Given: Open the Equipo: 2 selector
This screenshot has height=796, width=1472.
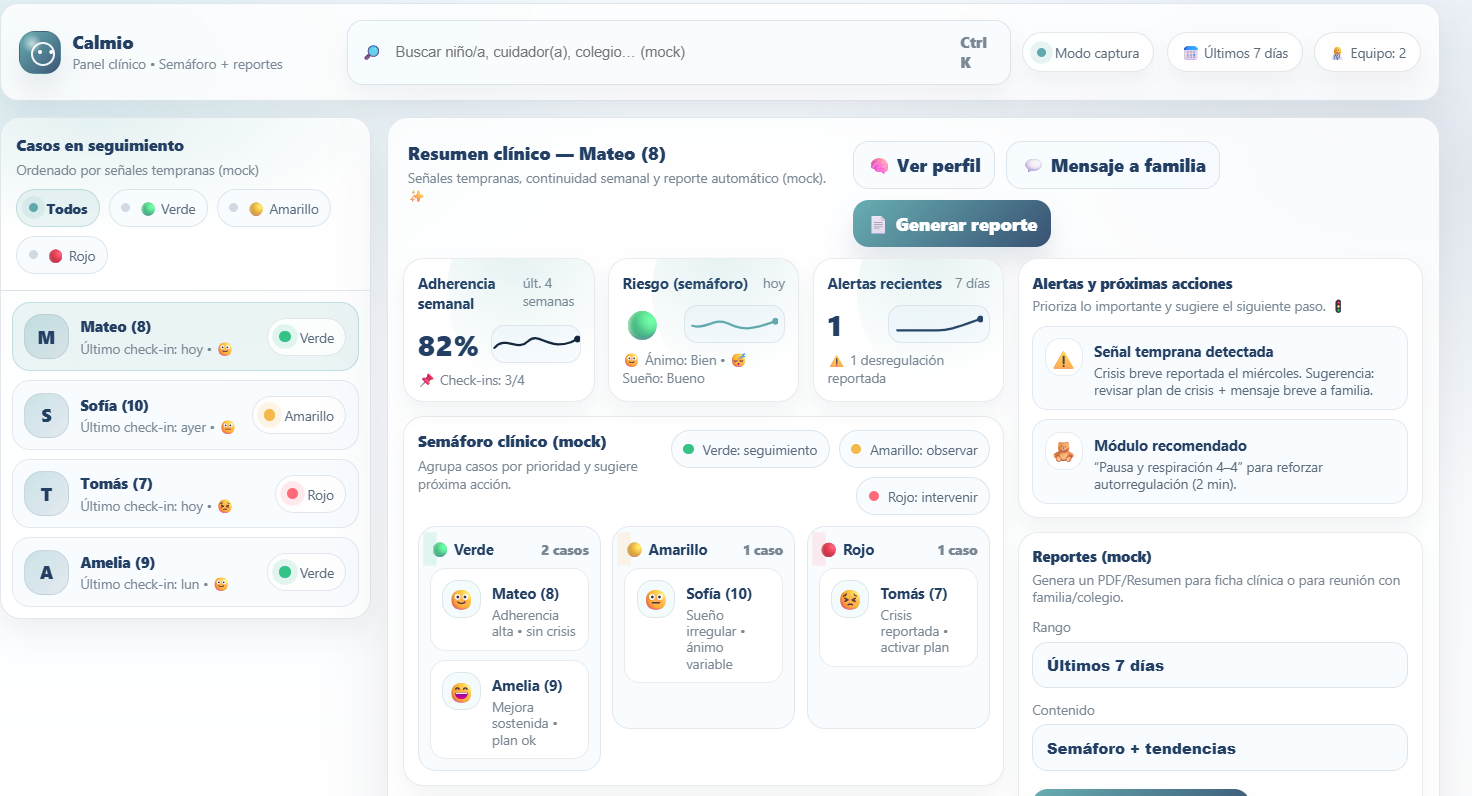Looking at the screenshot, I should [1367, 52].
